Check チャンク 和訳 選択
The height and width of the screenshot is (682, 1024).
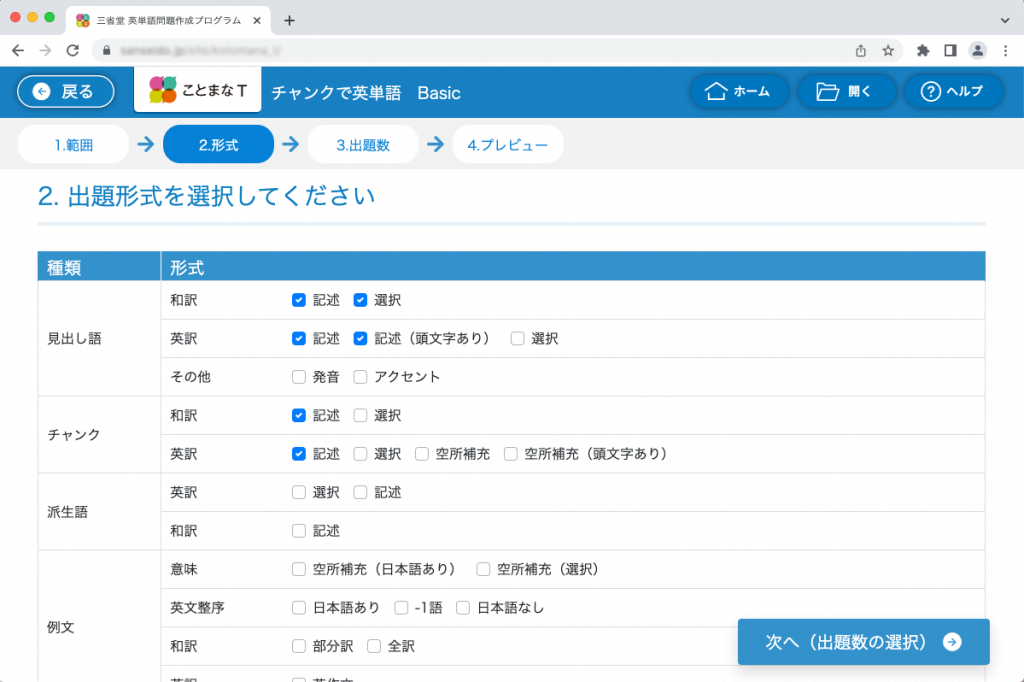click(x=360, y=415)
